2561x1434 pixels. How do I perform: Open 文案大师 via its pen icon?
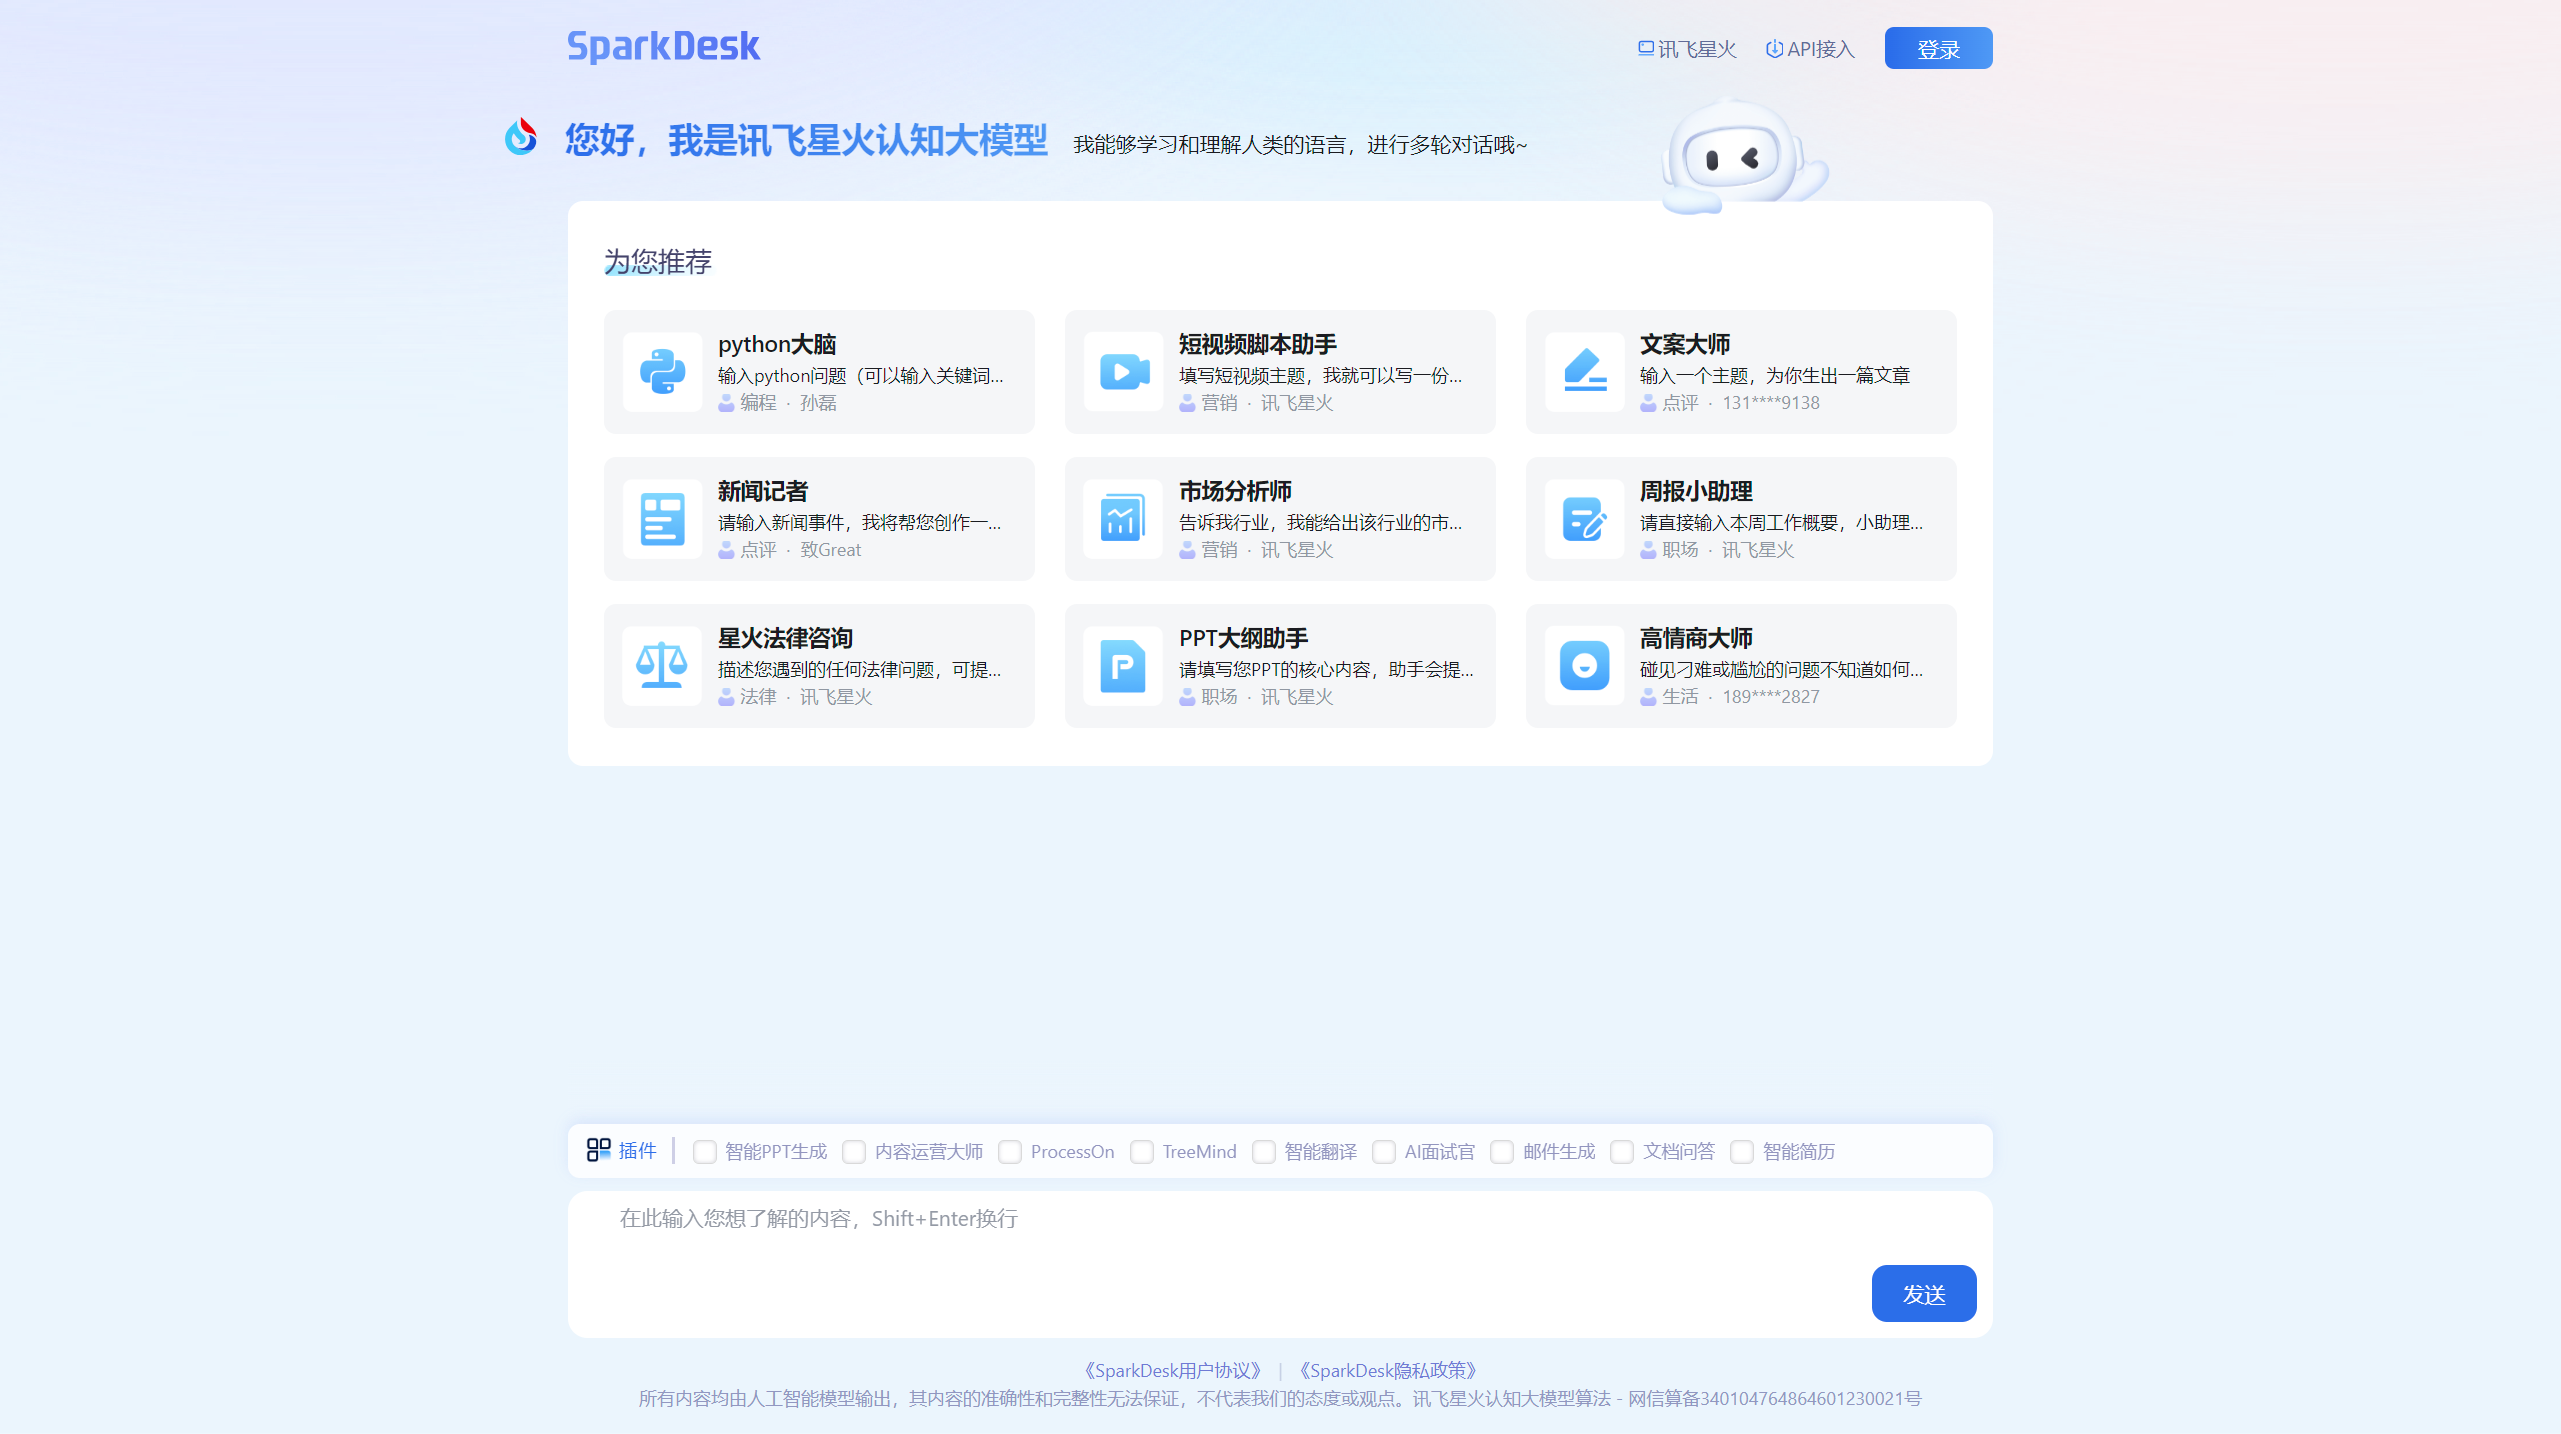click(1584, 372)
